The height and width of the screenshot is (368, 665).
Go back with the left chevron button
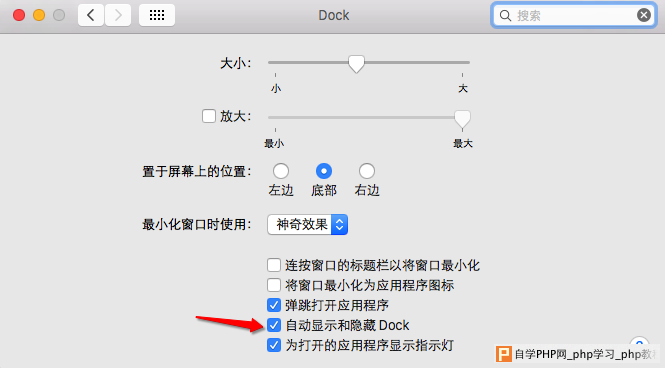coord(91,15)
